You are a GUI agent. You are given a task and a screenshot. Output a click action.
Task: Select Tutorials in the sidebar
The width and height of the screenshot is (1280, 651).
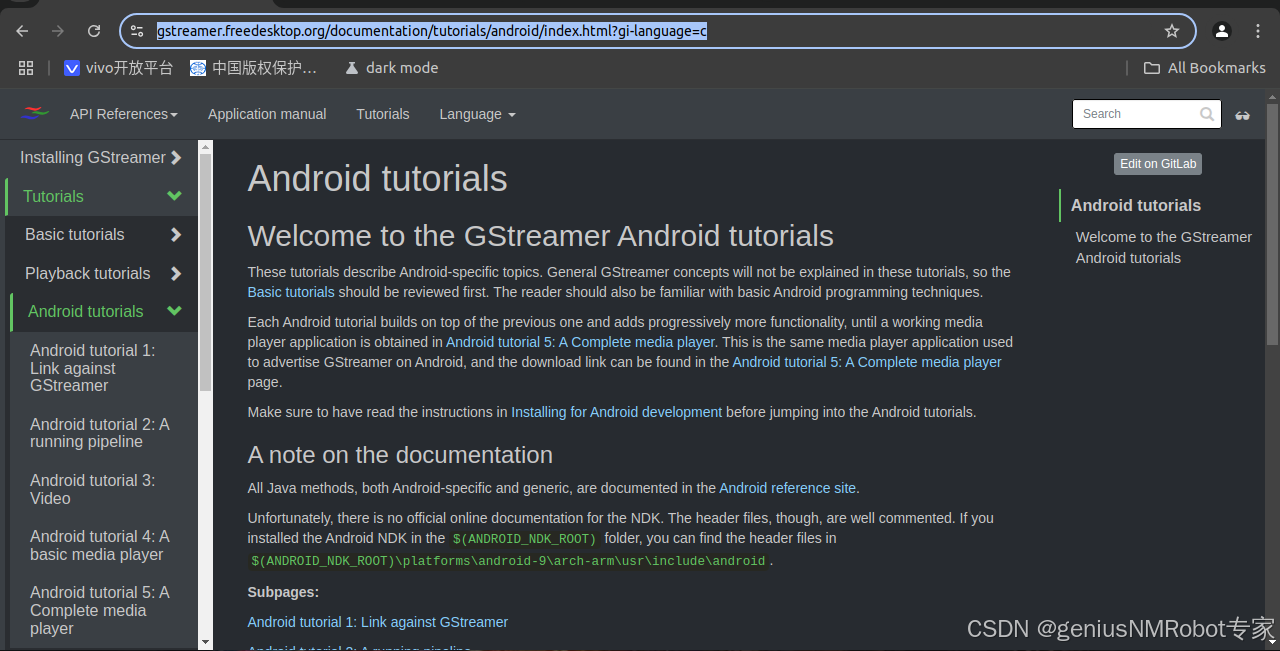click(53, 196)
